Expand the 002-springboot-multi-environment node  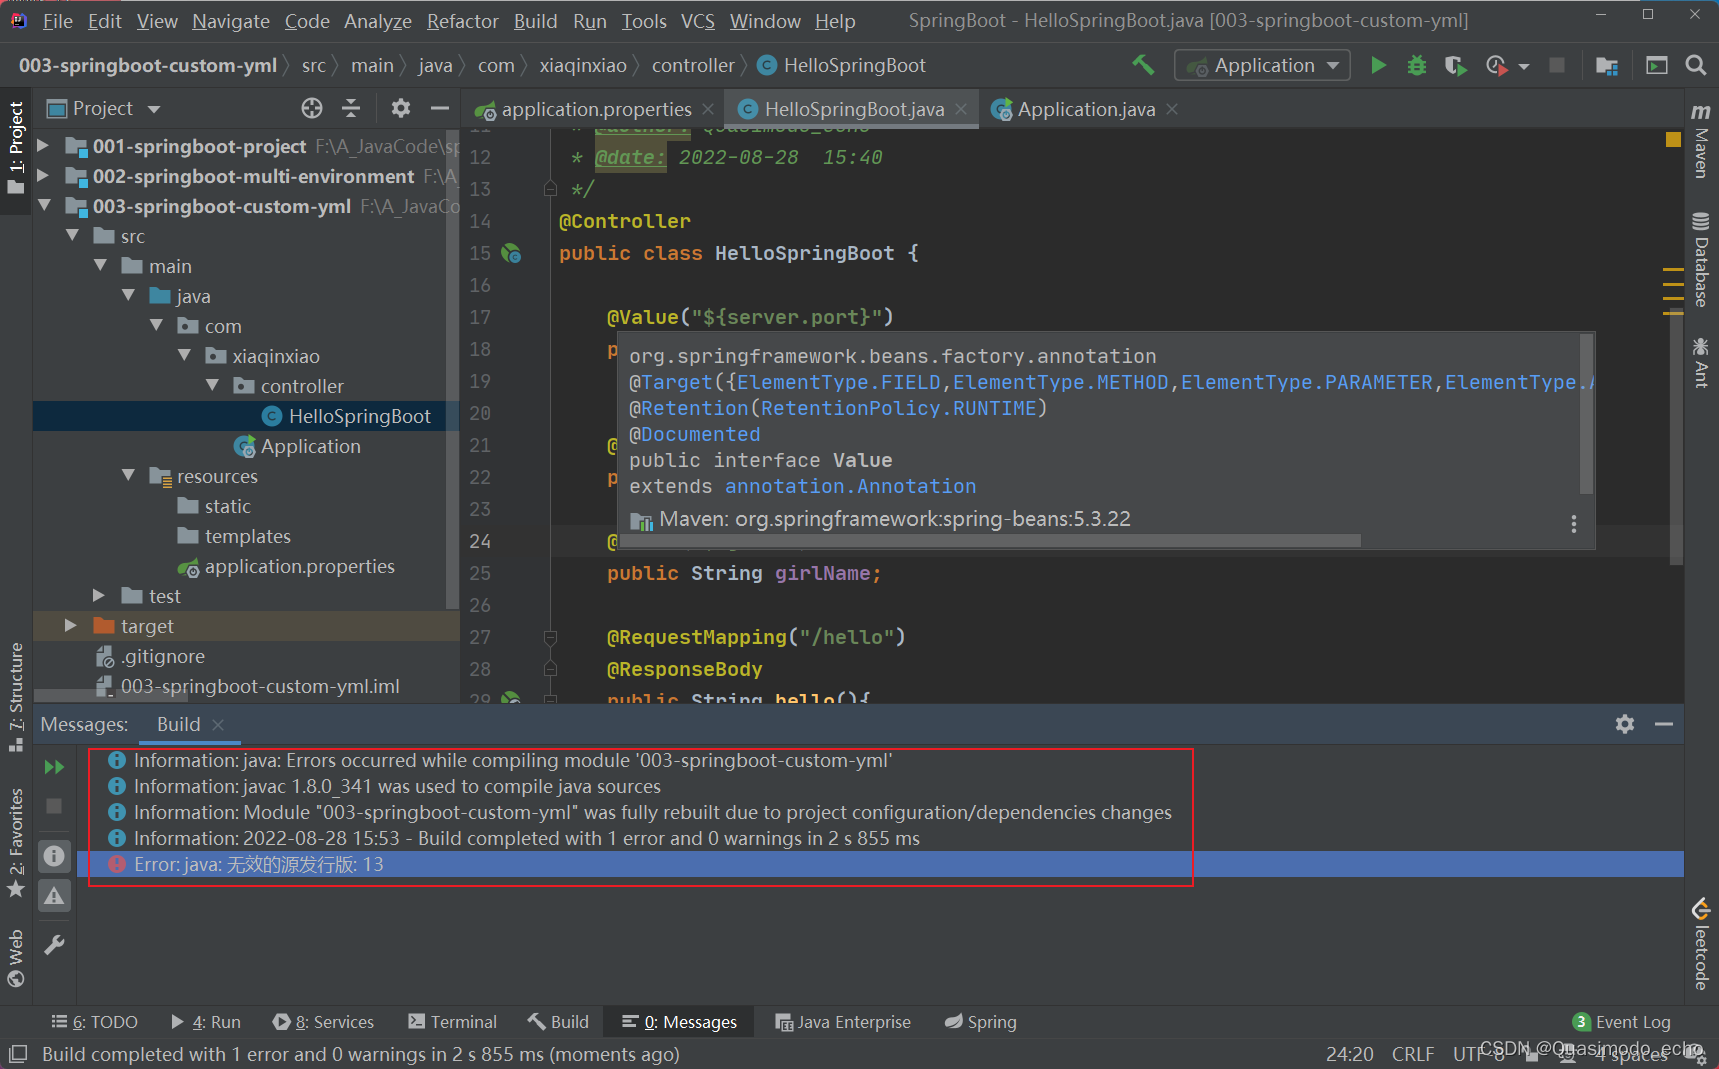(43, 176)
